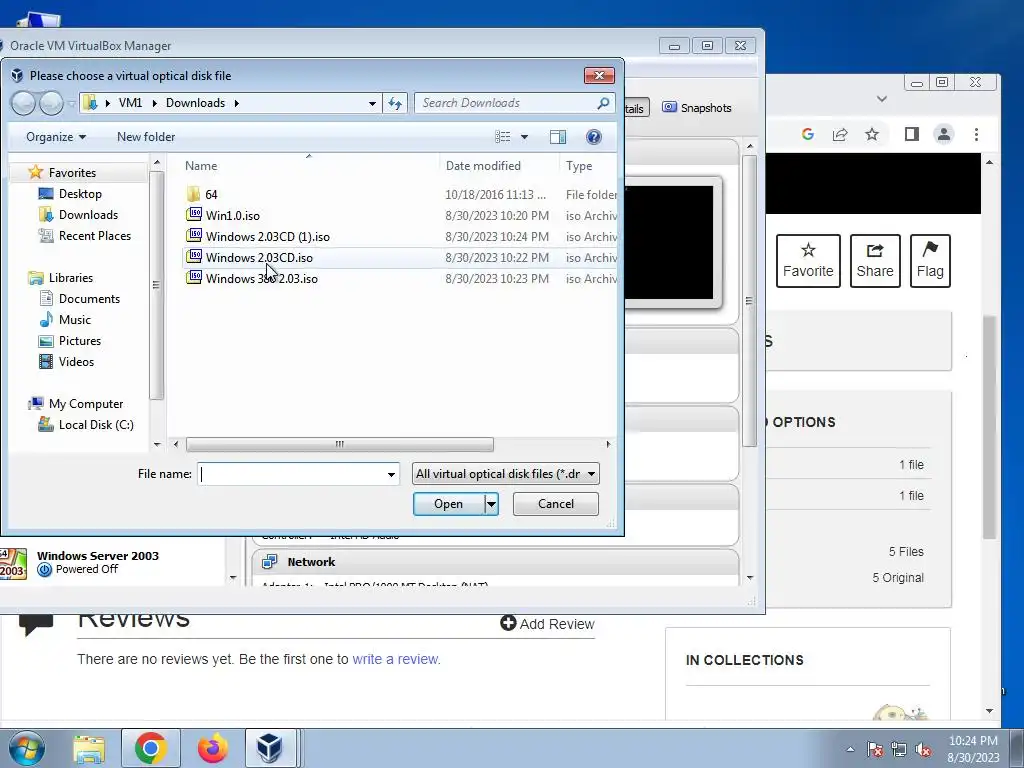Expand the VM1 breadcrumb arrow
This screenshot has height=768, width=1024.
click(155, 103)
